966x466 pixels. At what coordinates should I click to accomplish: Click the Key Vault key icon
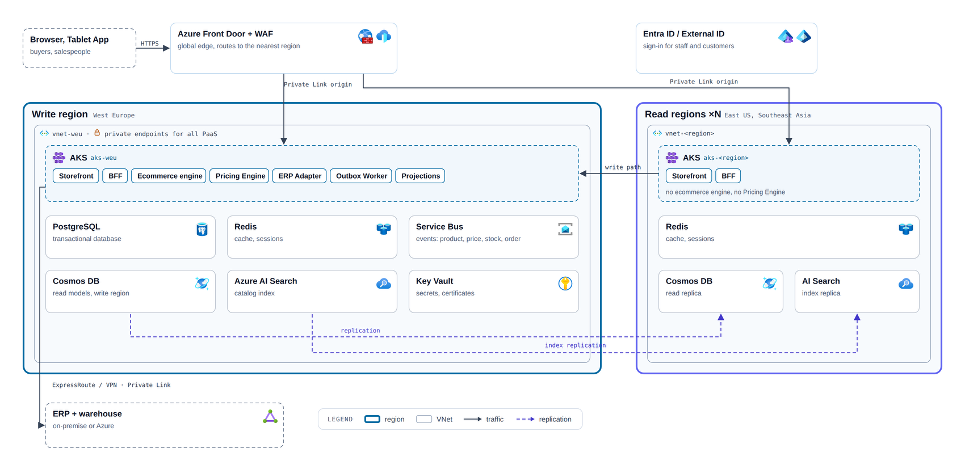pyautogui.click(x=565, y=284)
